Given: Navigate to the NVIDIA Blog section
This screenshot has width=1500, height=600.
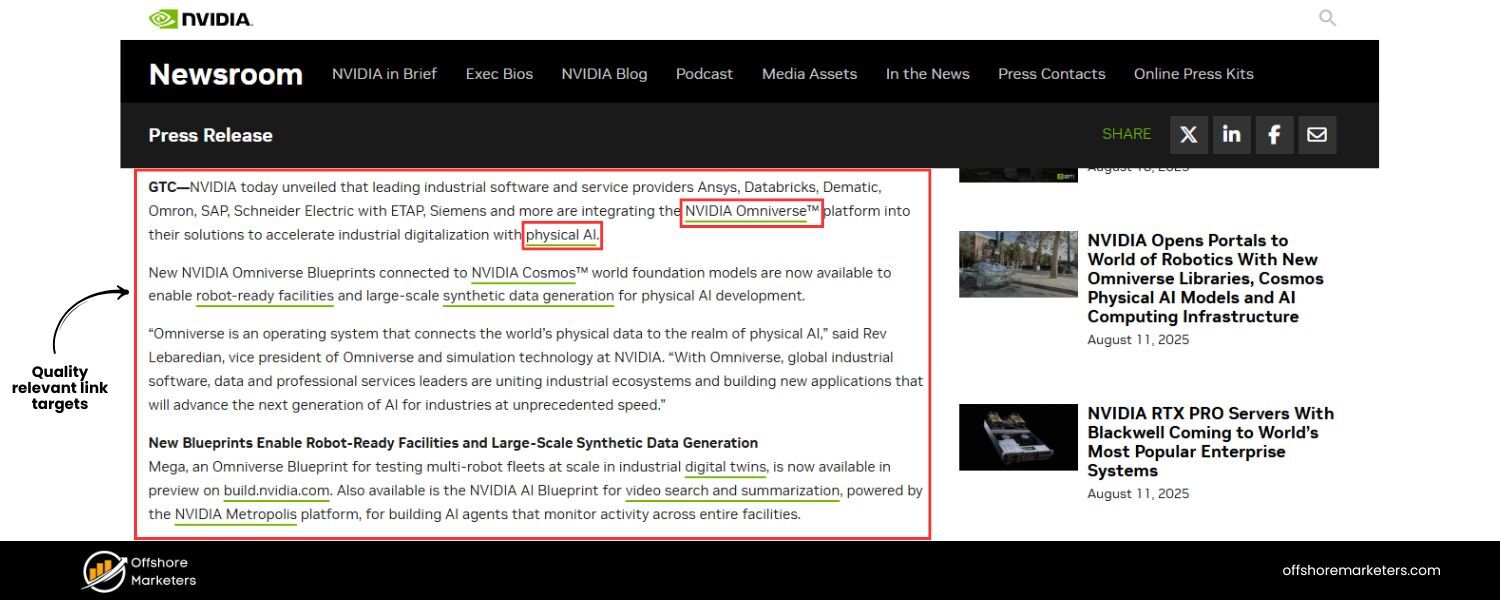Looking at the screenshot, I should coord(604,73).
